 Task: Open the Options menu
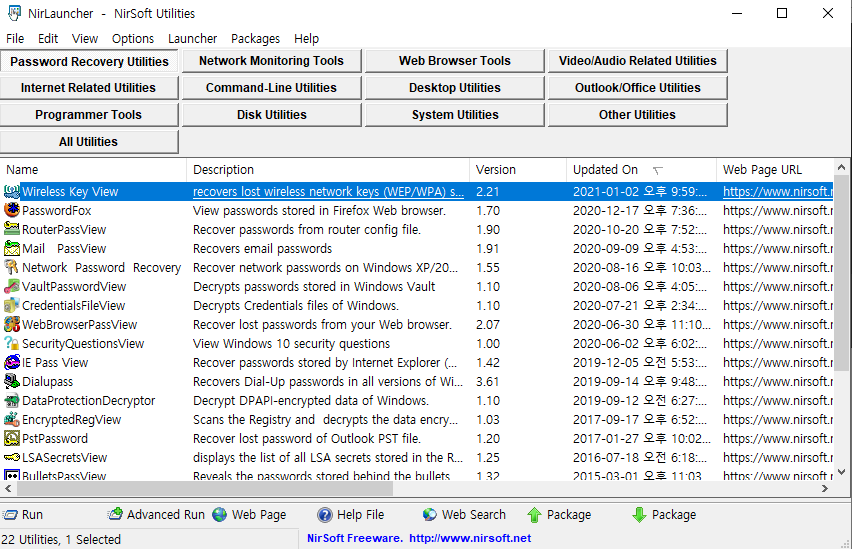pos(133,39)
